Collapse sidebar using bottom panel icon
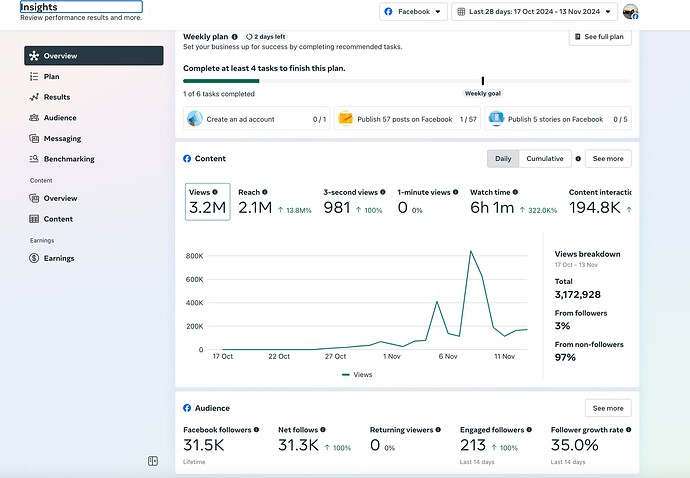The height and width of the screenshot is (478, 690). click(x=153, y=461)
